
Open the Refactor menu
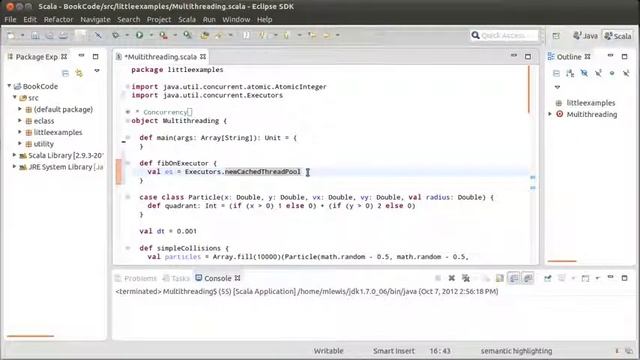click(x=58, y=20)
